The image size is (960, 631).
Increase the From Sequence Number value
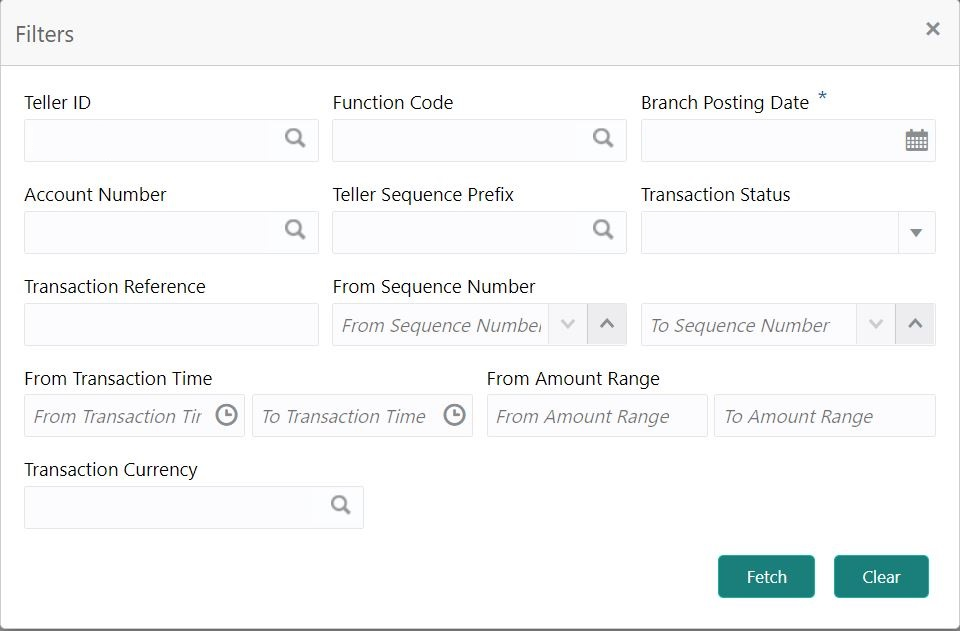pyautogui.click(x=606, y=325)
